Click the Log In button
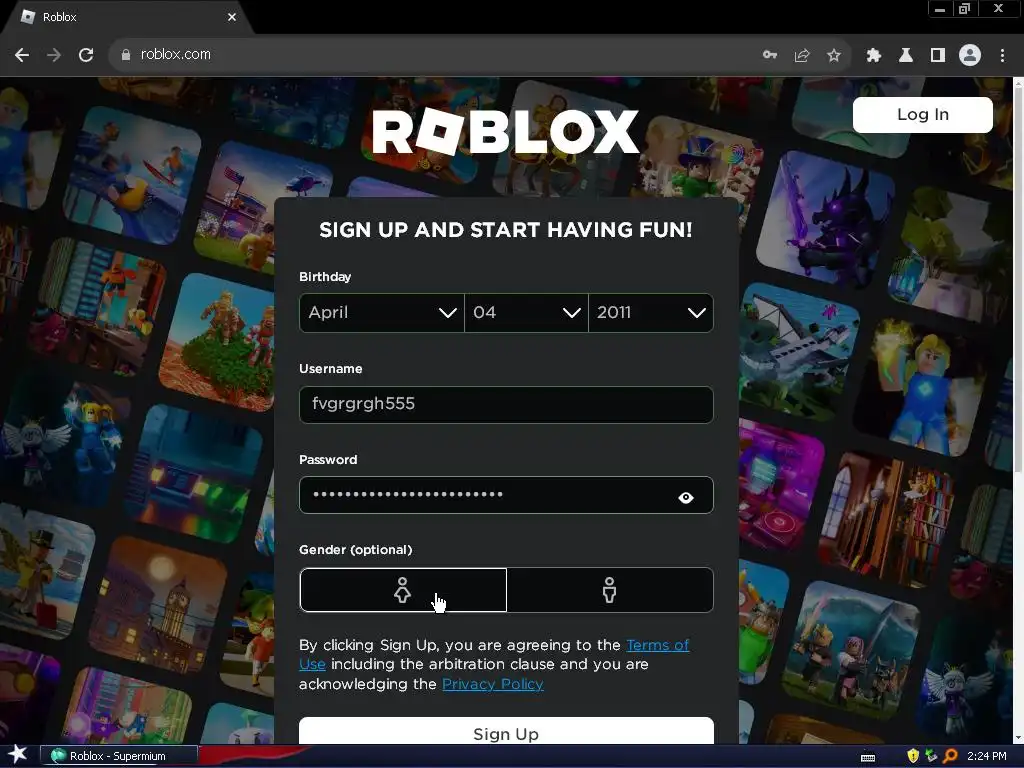Screen dimensions: 1024x768 [x=923, y=115]
